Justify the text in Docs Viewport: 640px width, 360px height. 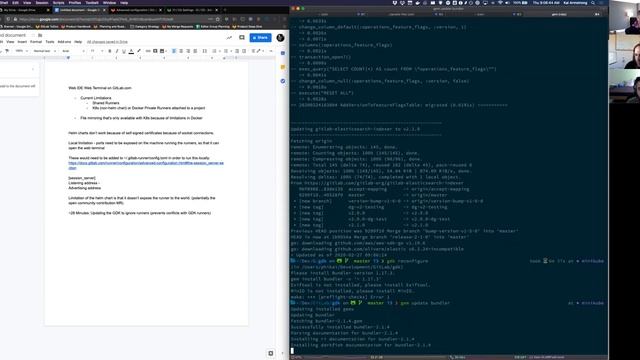pos(195,51)
